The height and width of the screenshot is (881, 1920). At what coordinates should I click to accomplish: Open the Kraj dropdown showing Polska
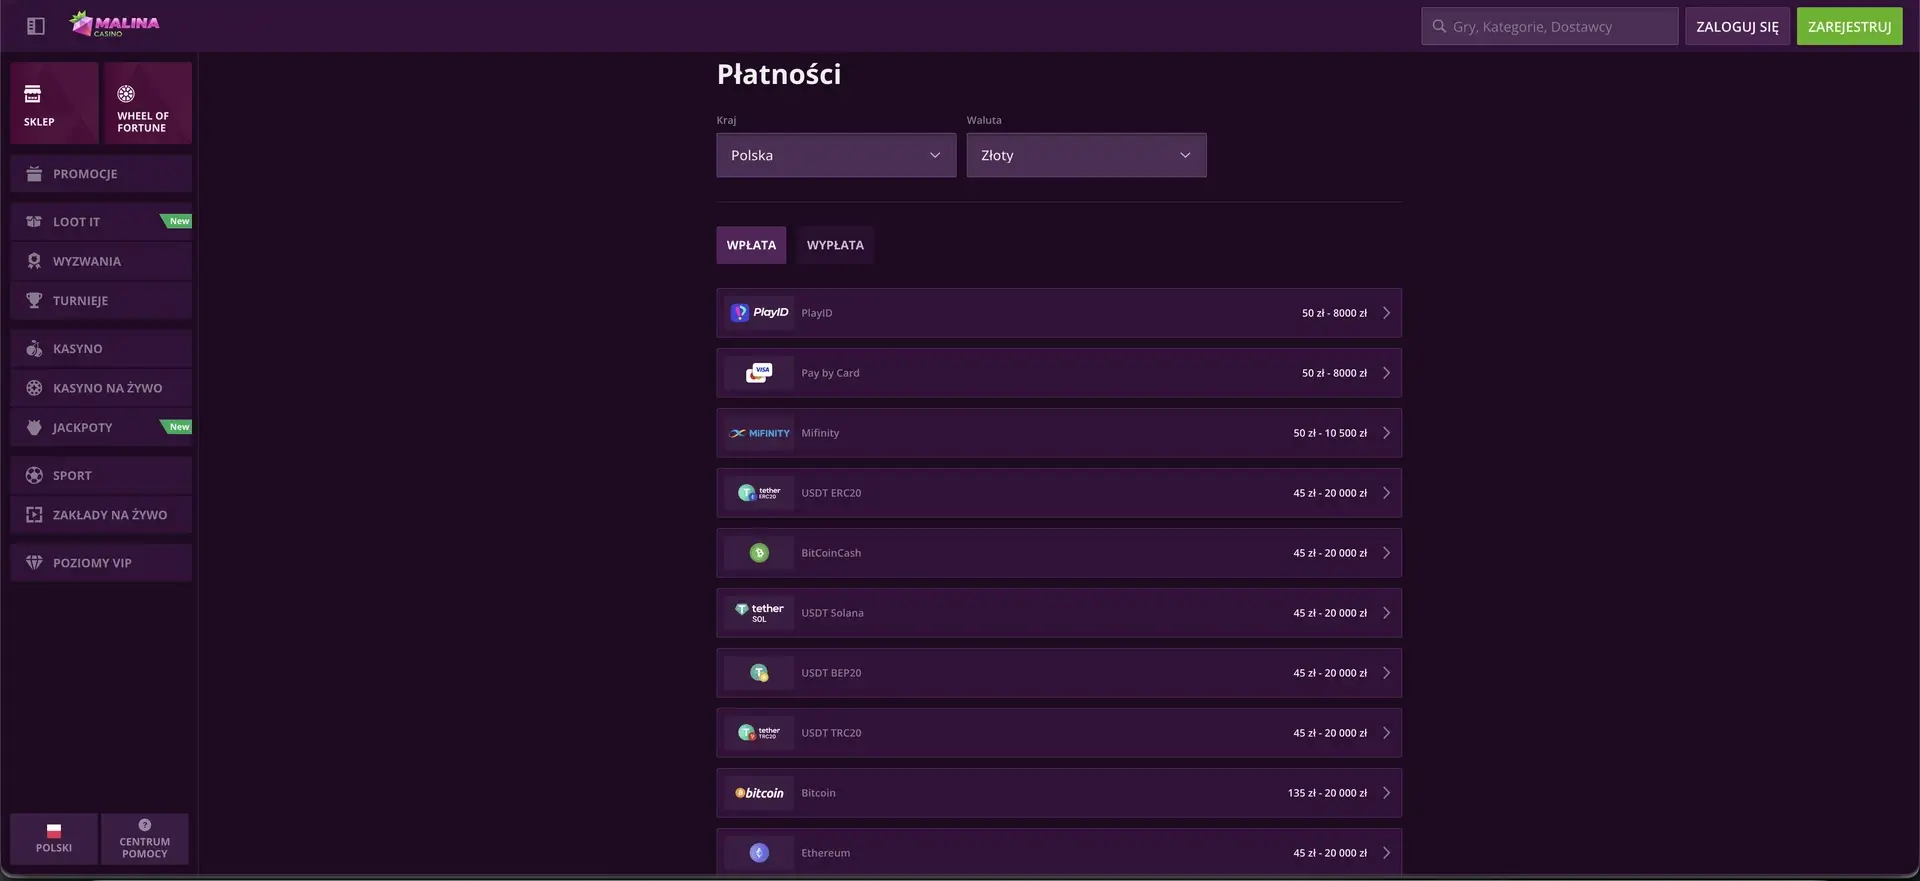tap(836, 155)
